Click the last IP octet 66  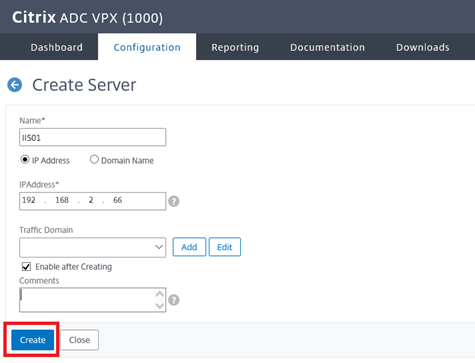coord(117,200)
